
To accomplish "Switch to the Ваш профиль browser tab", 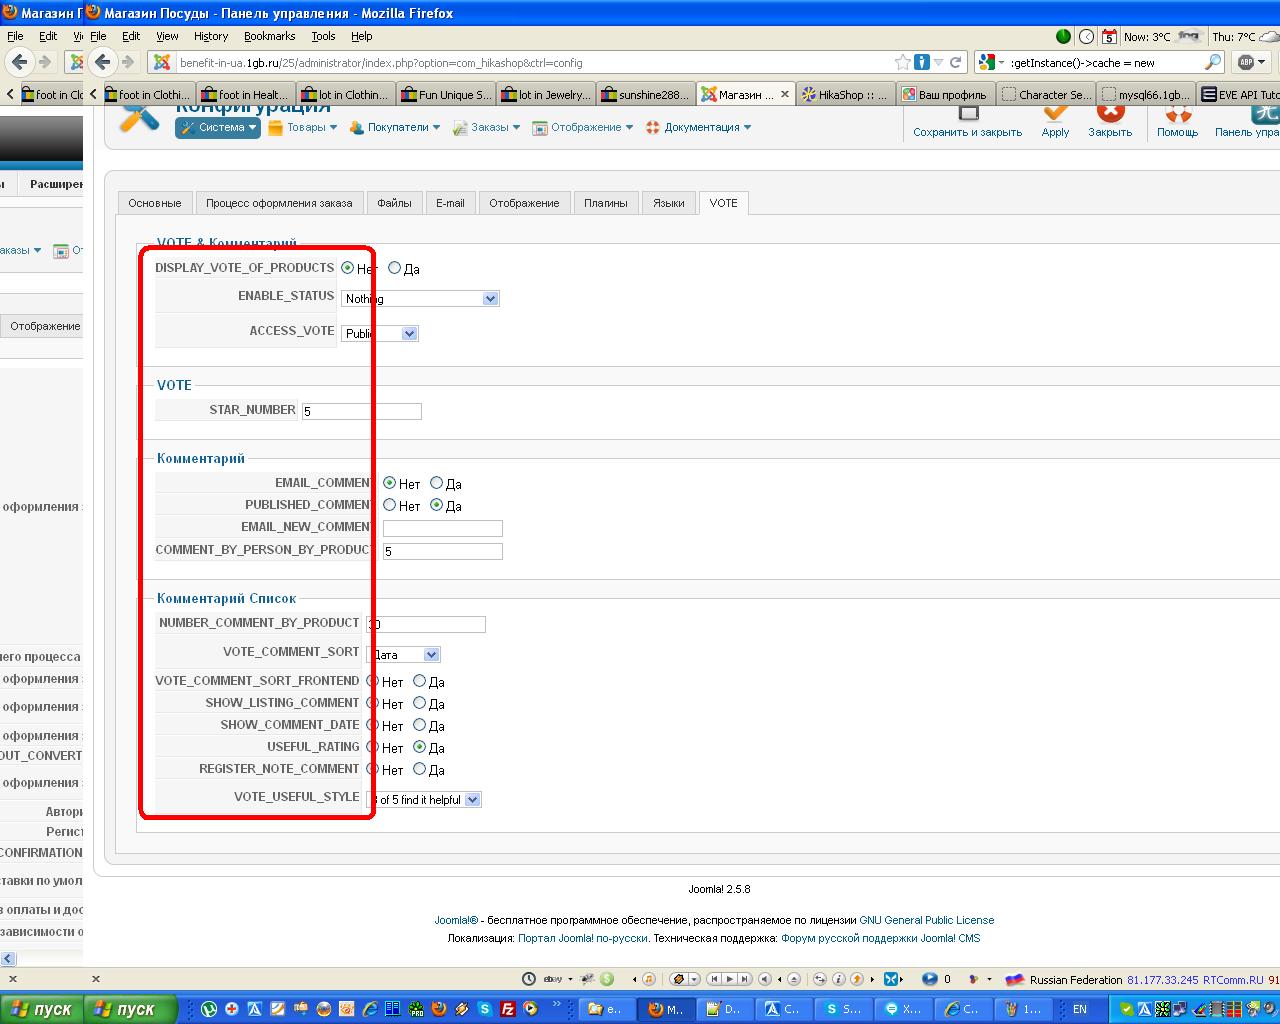I will pos(945,95).
